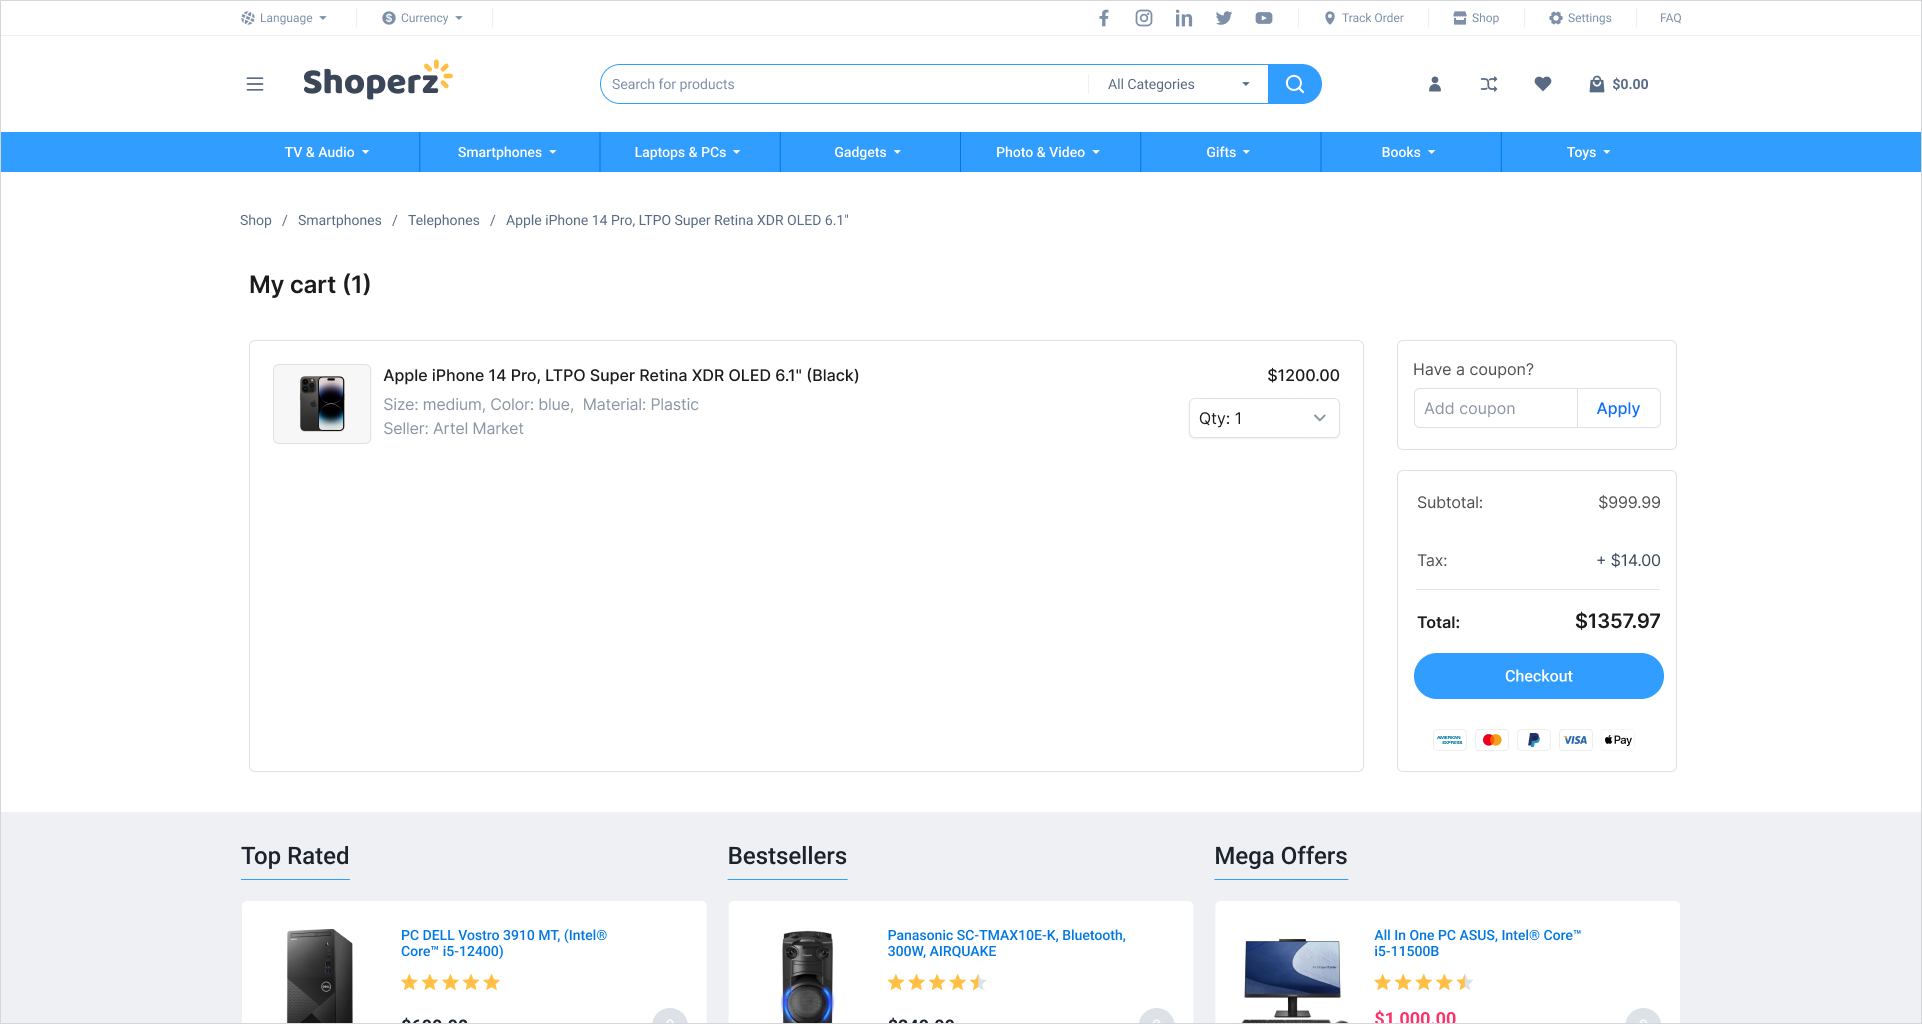Open Facebook social icon

pos(1104,18)
